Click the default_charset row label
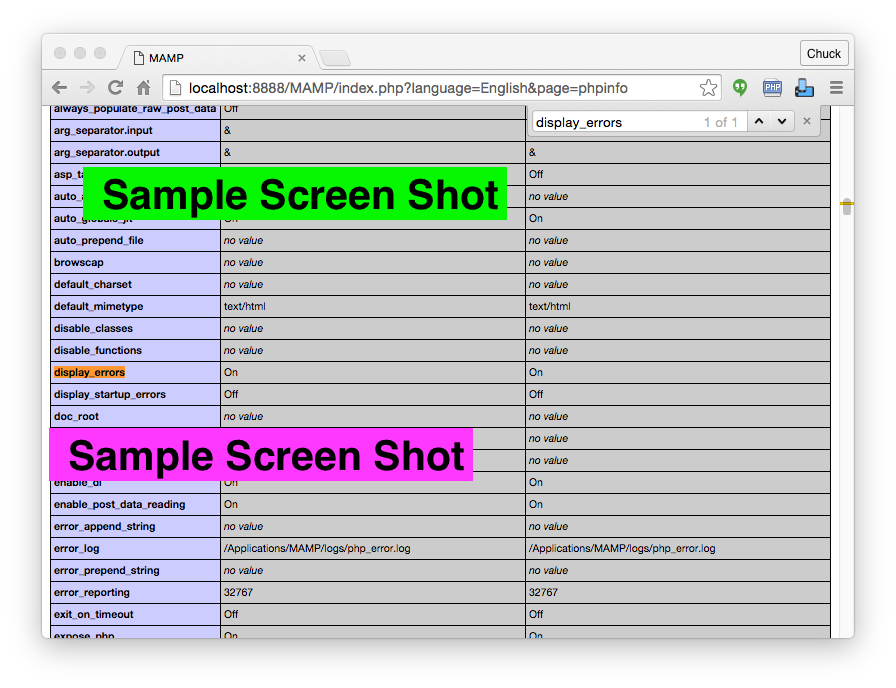 coord(93,285)
